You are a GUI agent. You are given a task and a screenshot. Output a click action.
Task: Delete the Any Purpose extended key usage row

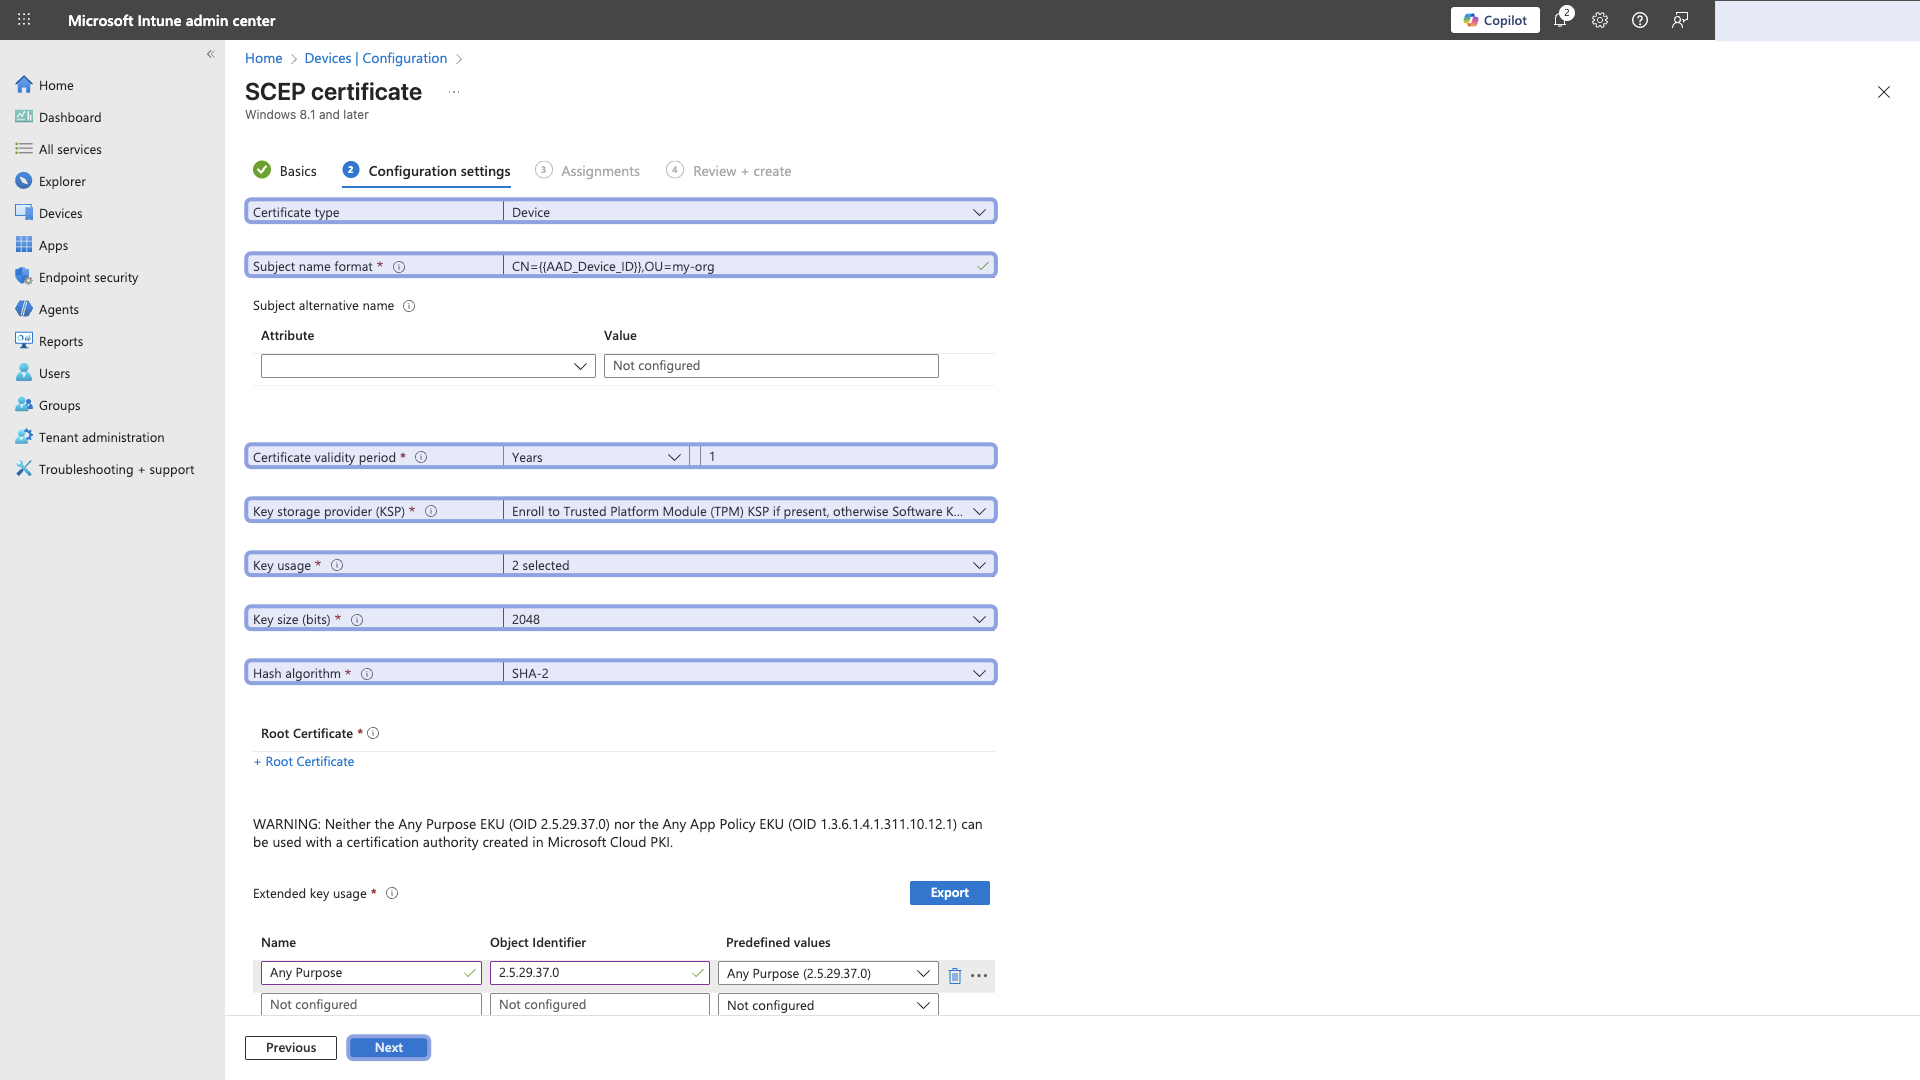point(954,975)
